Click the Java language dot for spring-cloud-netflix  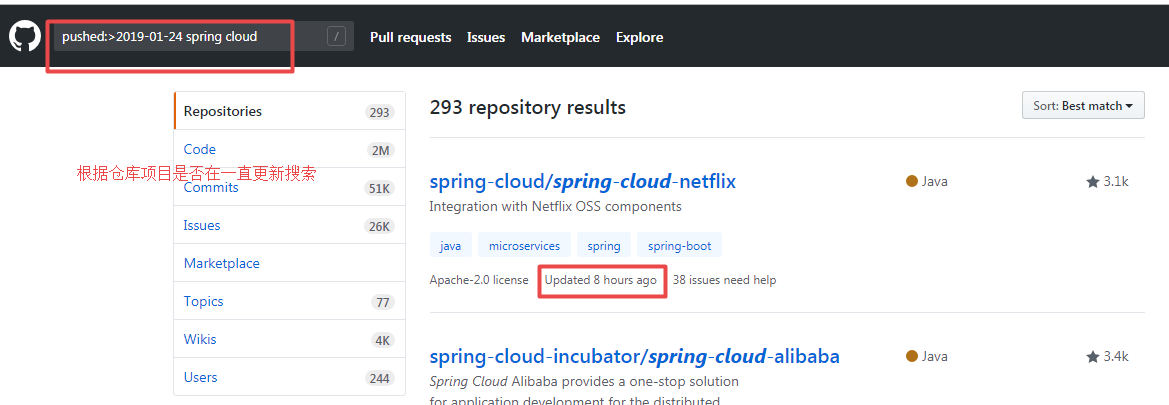tap(912, 182)
